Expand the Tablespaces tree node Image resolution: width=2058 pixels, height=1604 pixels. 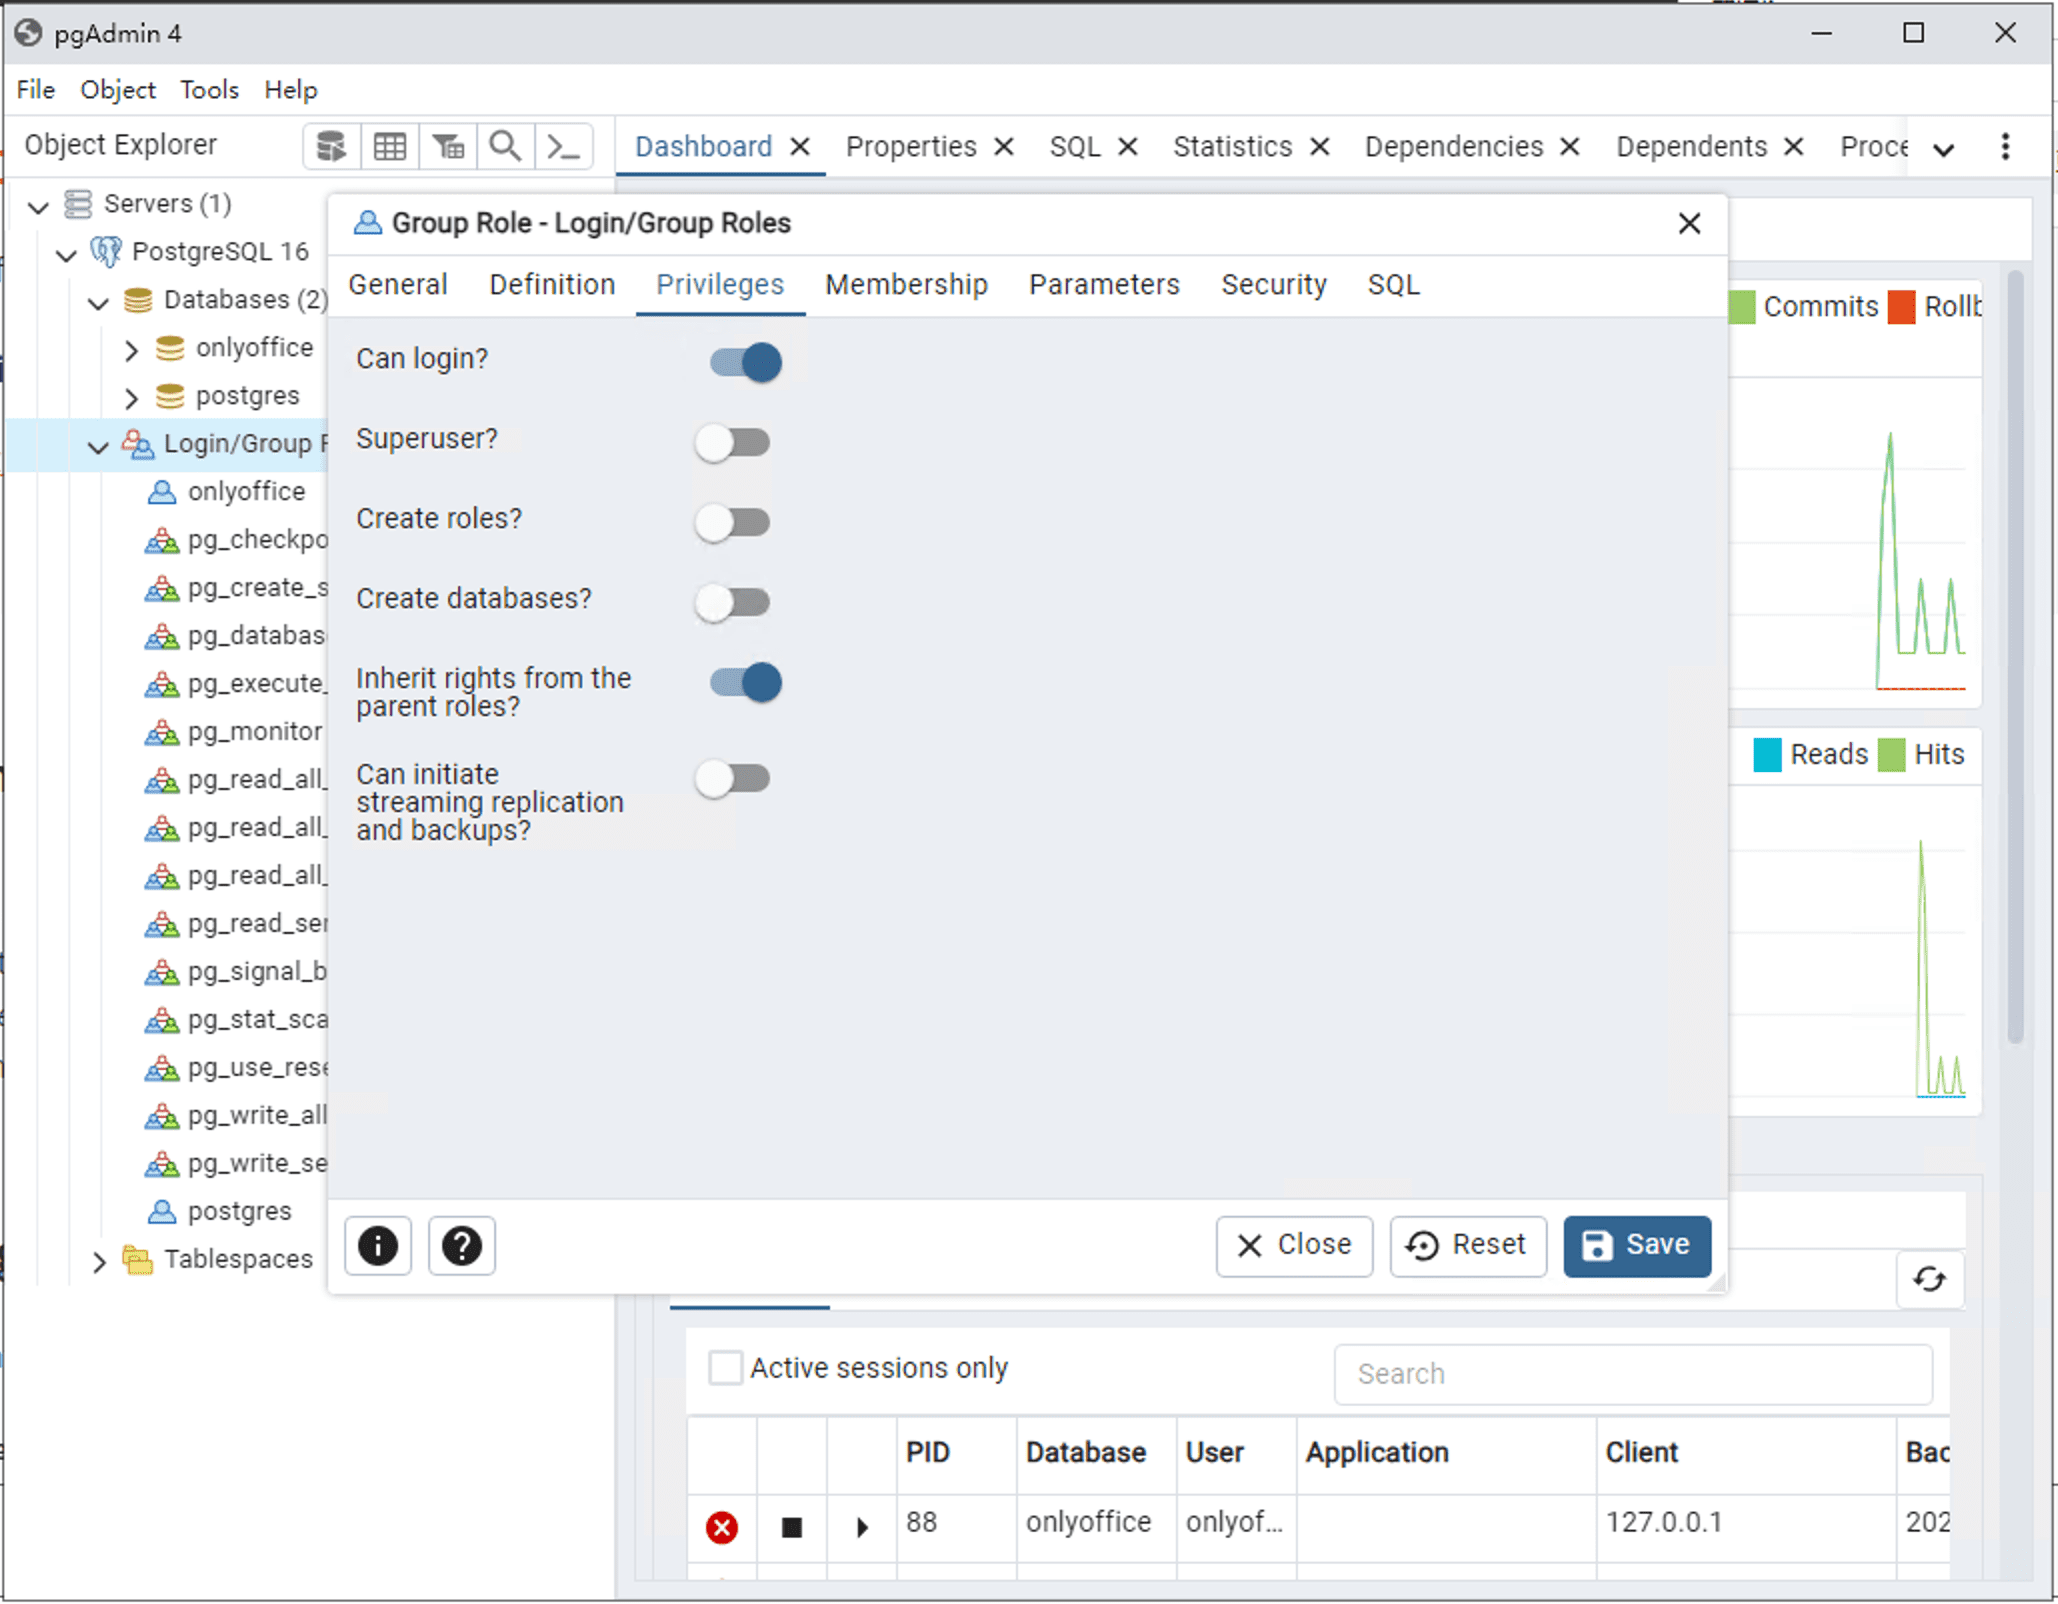98,1261
